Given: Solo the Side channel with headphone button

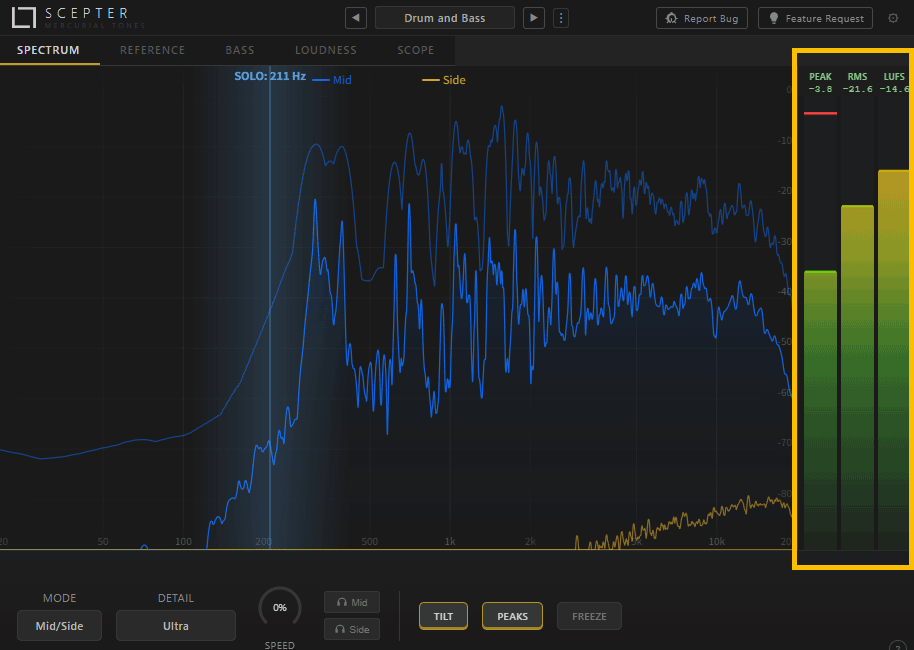Looking at the screenshot, I should click(x=352, y=629).
